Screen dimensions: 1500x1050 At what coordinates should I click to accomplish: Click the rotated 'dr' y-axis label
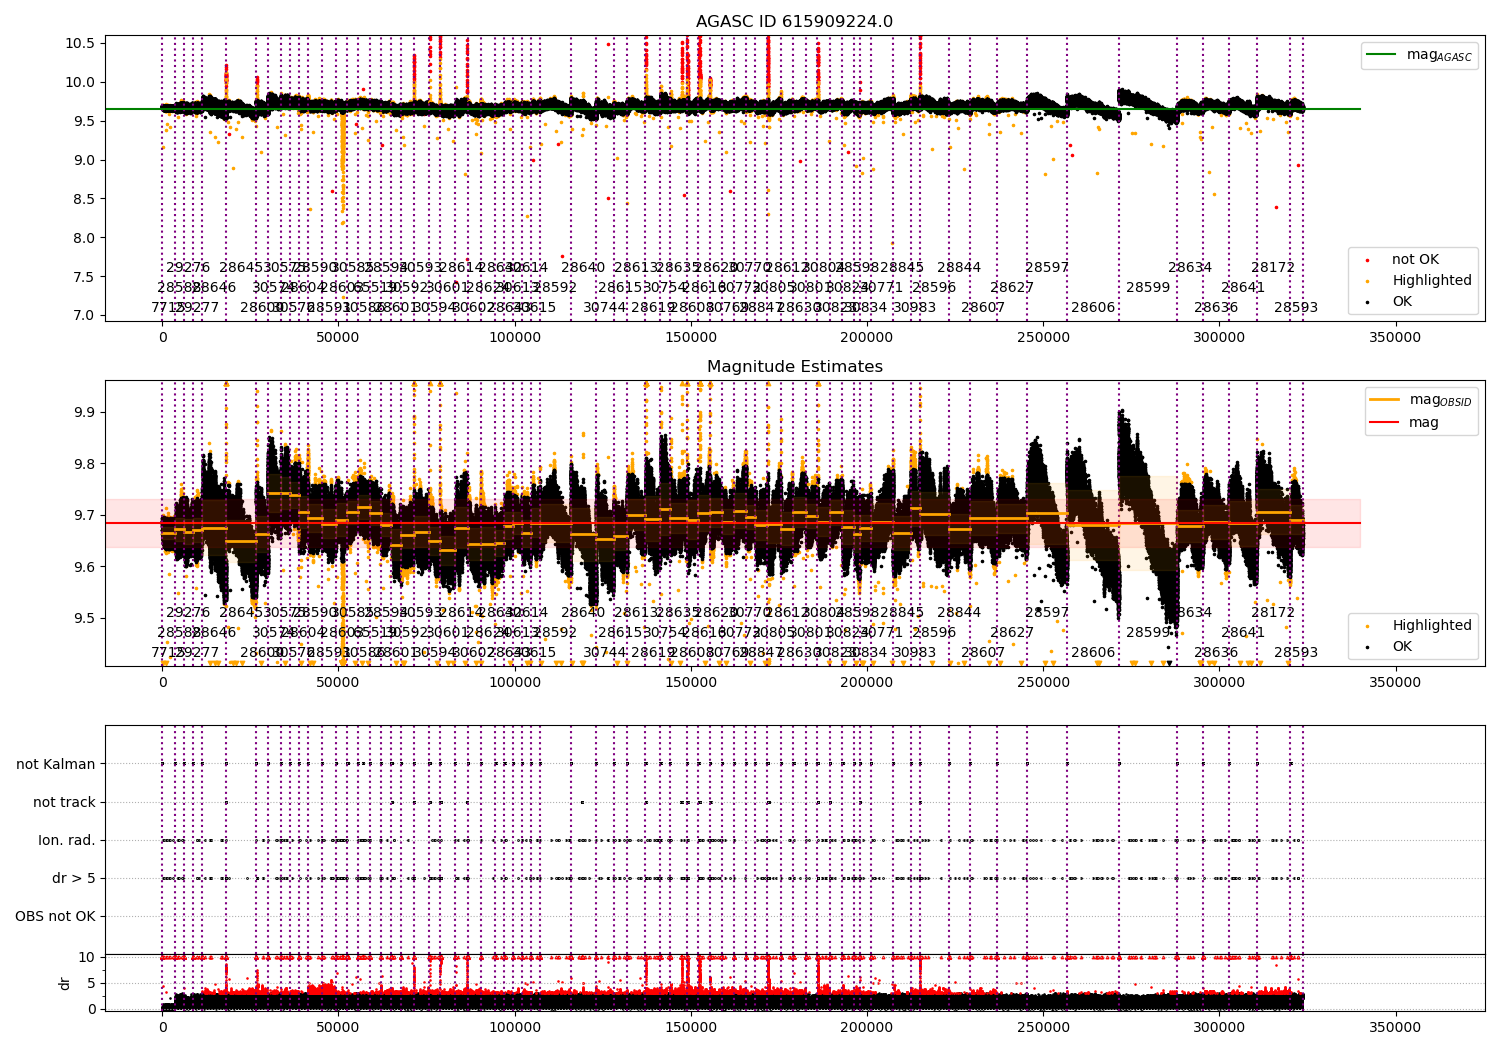[65, 983]
